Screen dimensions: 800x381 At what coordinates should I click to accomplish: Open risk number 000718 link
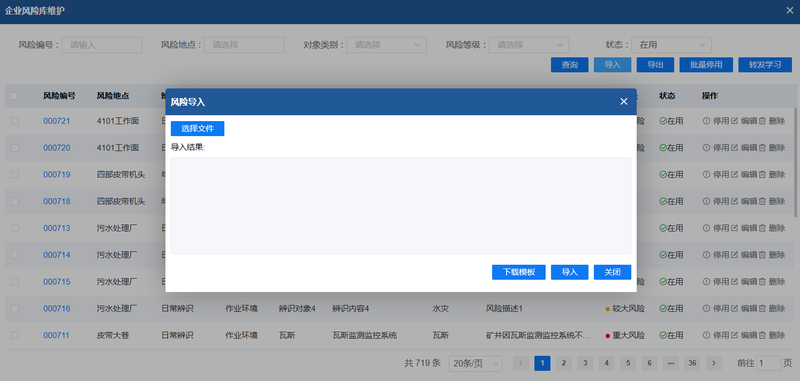[57, 201]
